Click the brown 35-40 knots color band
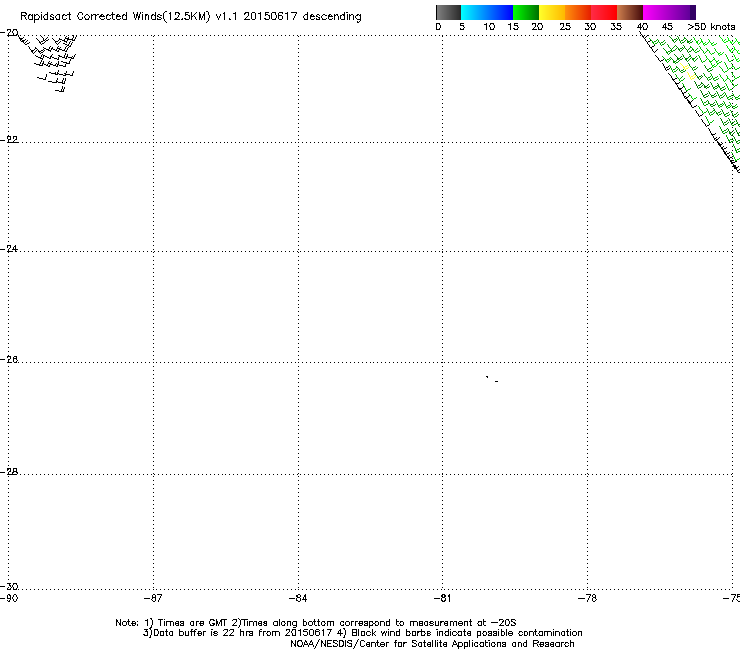Image resolution: width=740 pixels, height=650 pixels. 630,12
